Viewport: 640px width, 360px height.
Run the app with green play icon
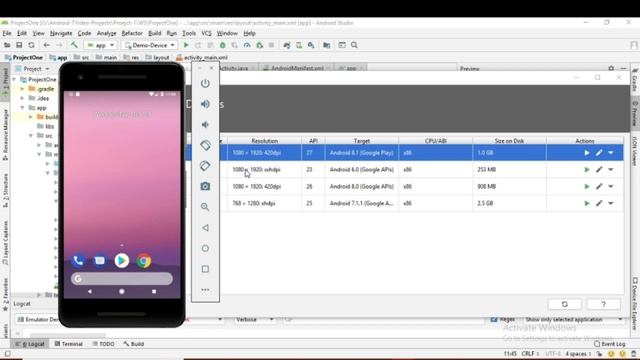[186, 45]
